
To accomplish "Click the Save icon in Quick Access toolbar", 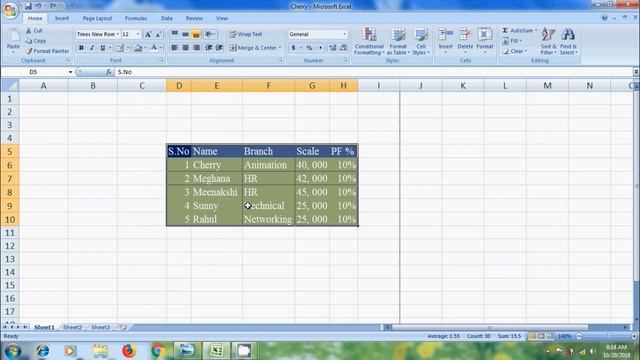I will coord(28,6).
